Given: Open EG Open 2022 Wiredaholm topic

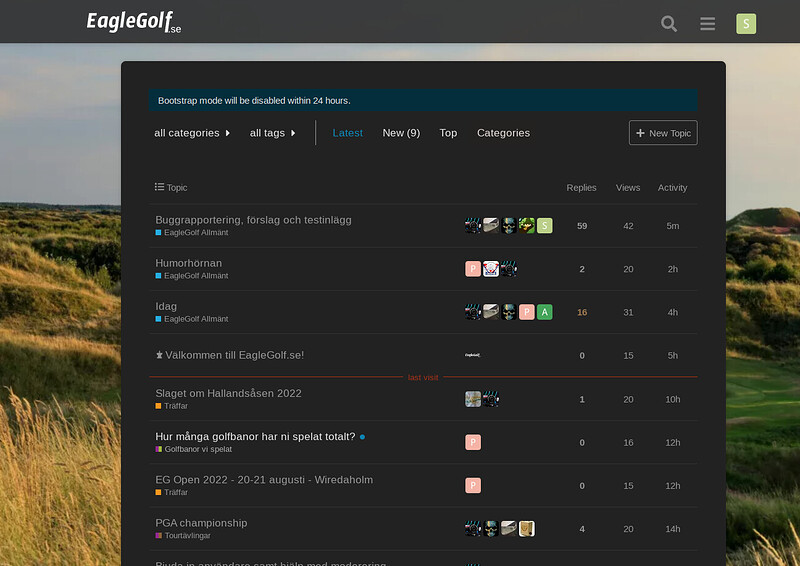Looking at the screenshot, I should pyautogui.click(x=264, y=480).
